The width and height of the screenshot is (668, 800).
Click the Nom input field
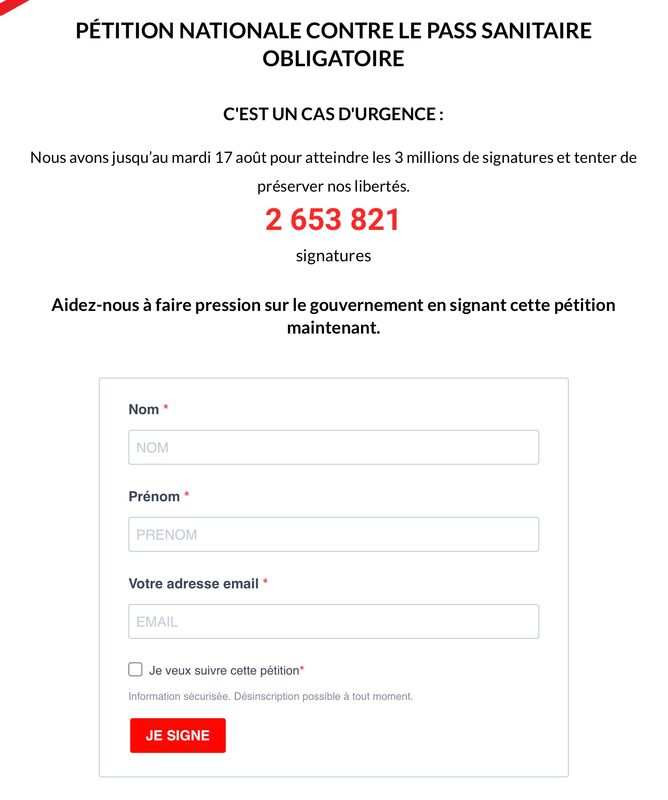[x=333, y=447]
